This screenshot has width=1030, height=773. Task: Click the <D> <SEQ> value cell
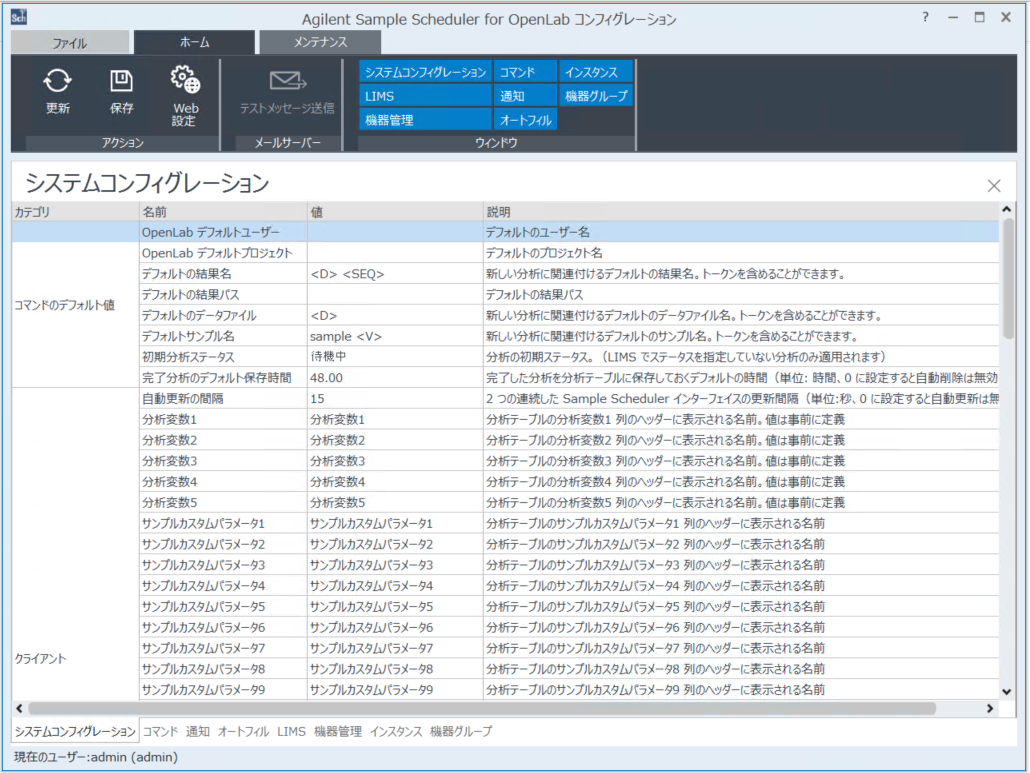coord(395,274)
